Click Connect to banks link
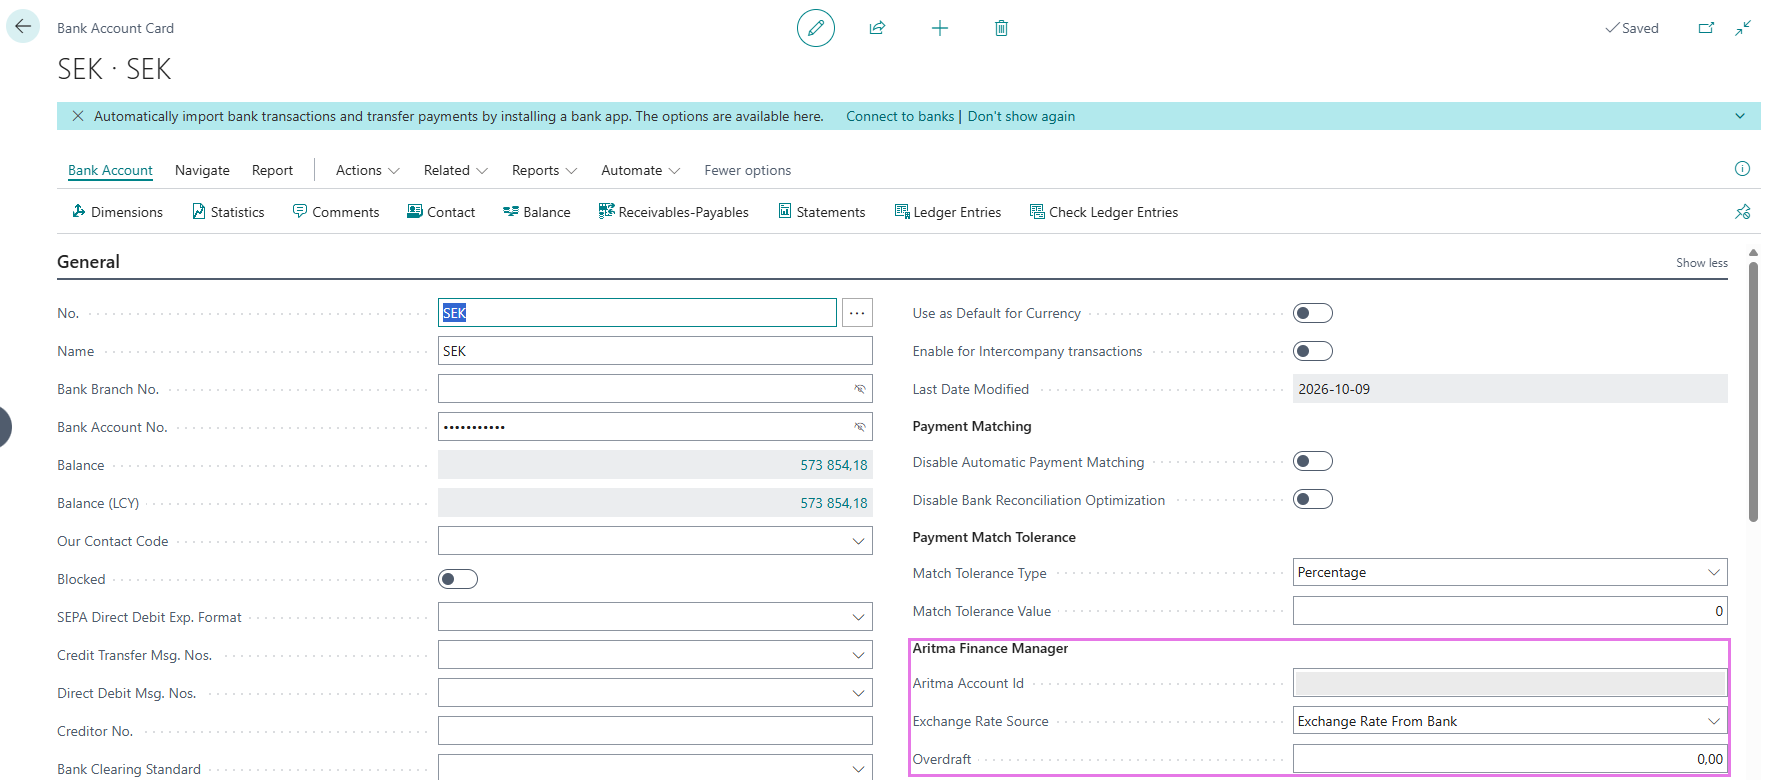Viewport: 1773px width, 780px height. coord(900,116)
